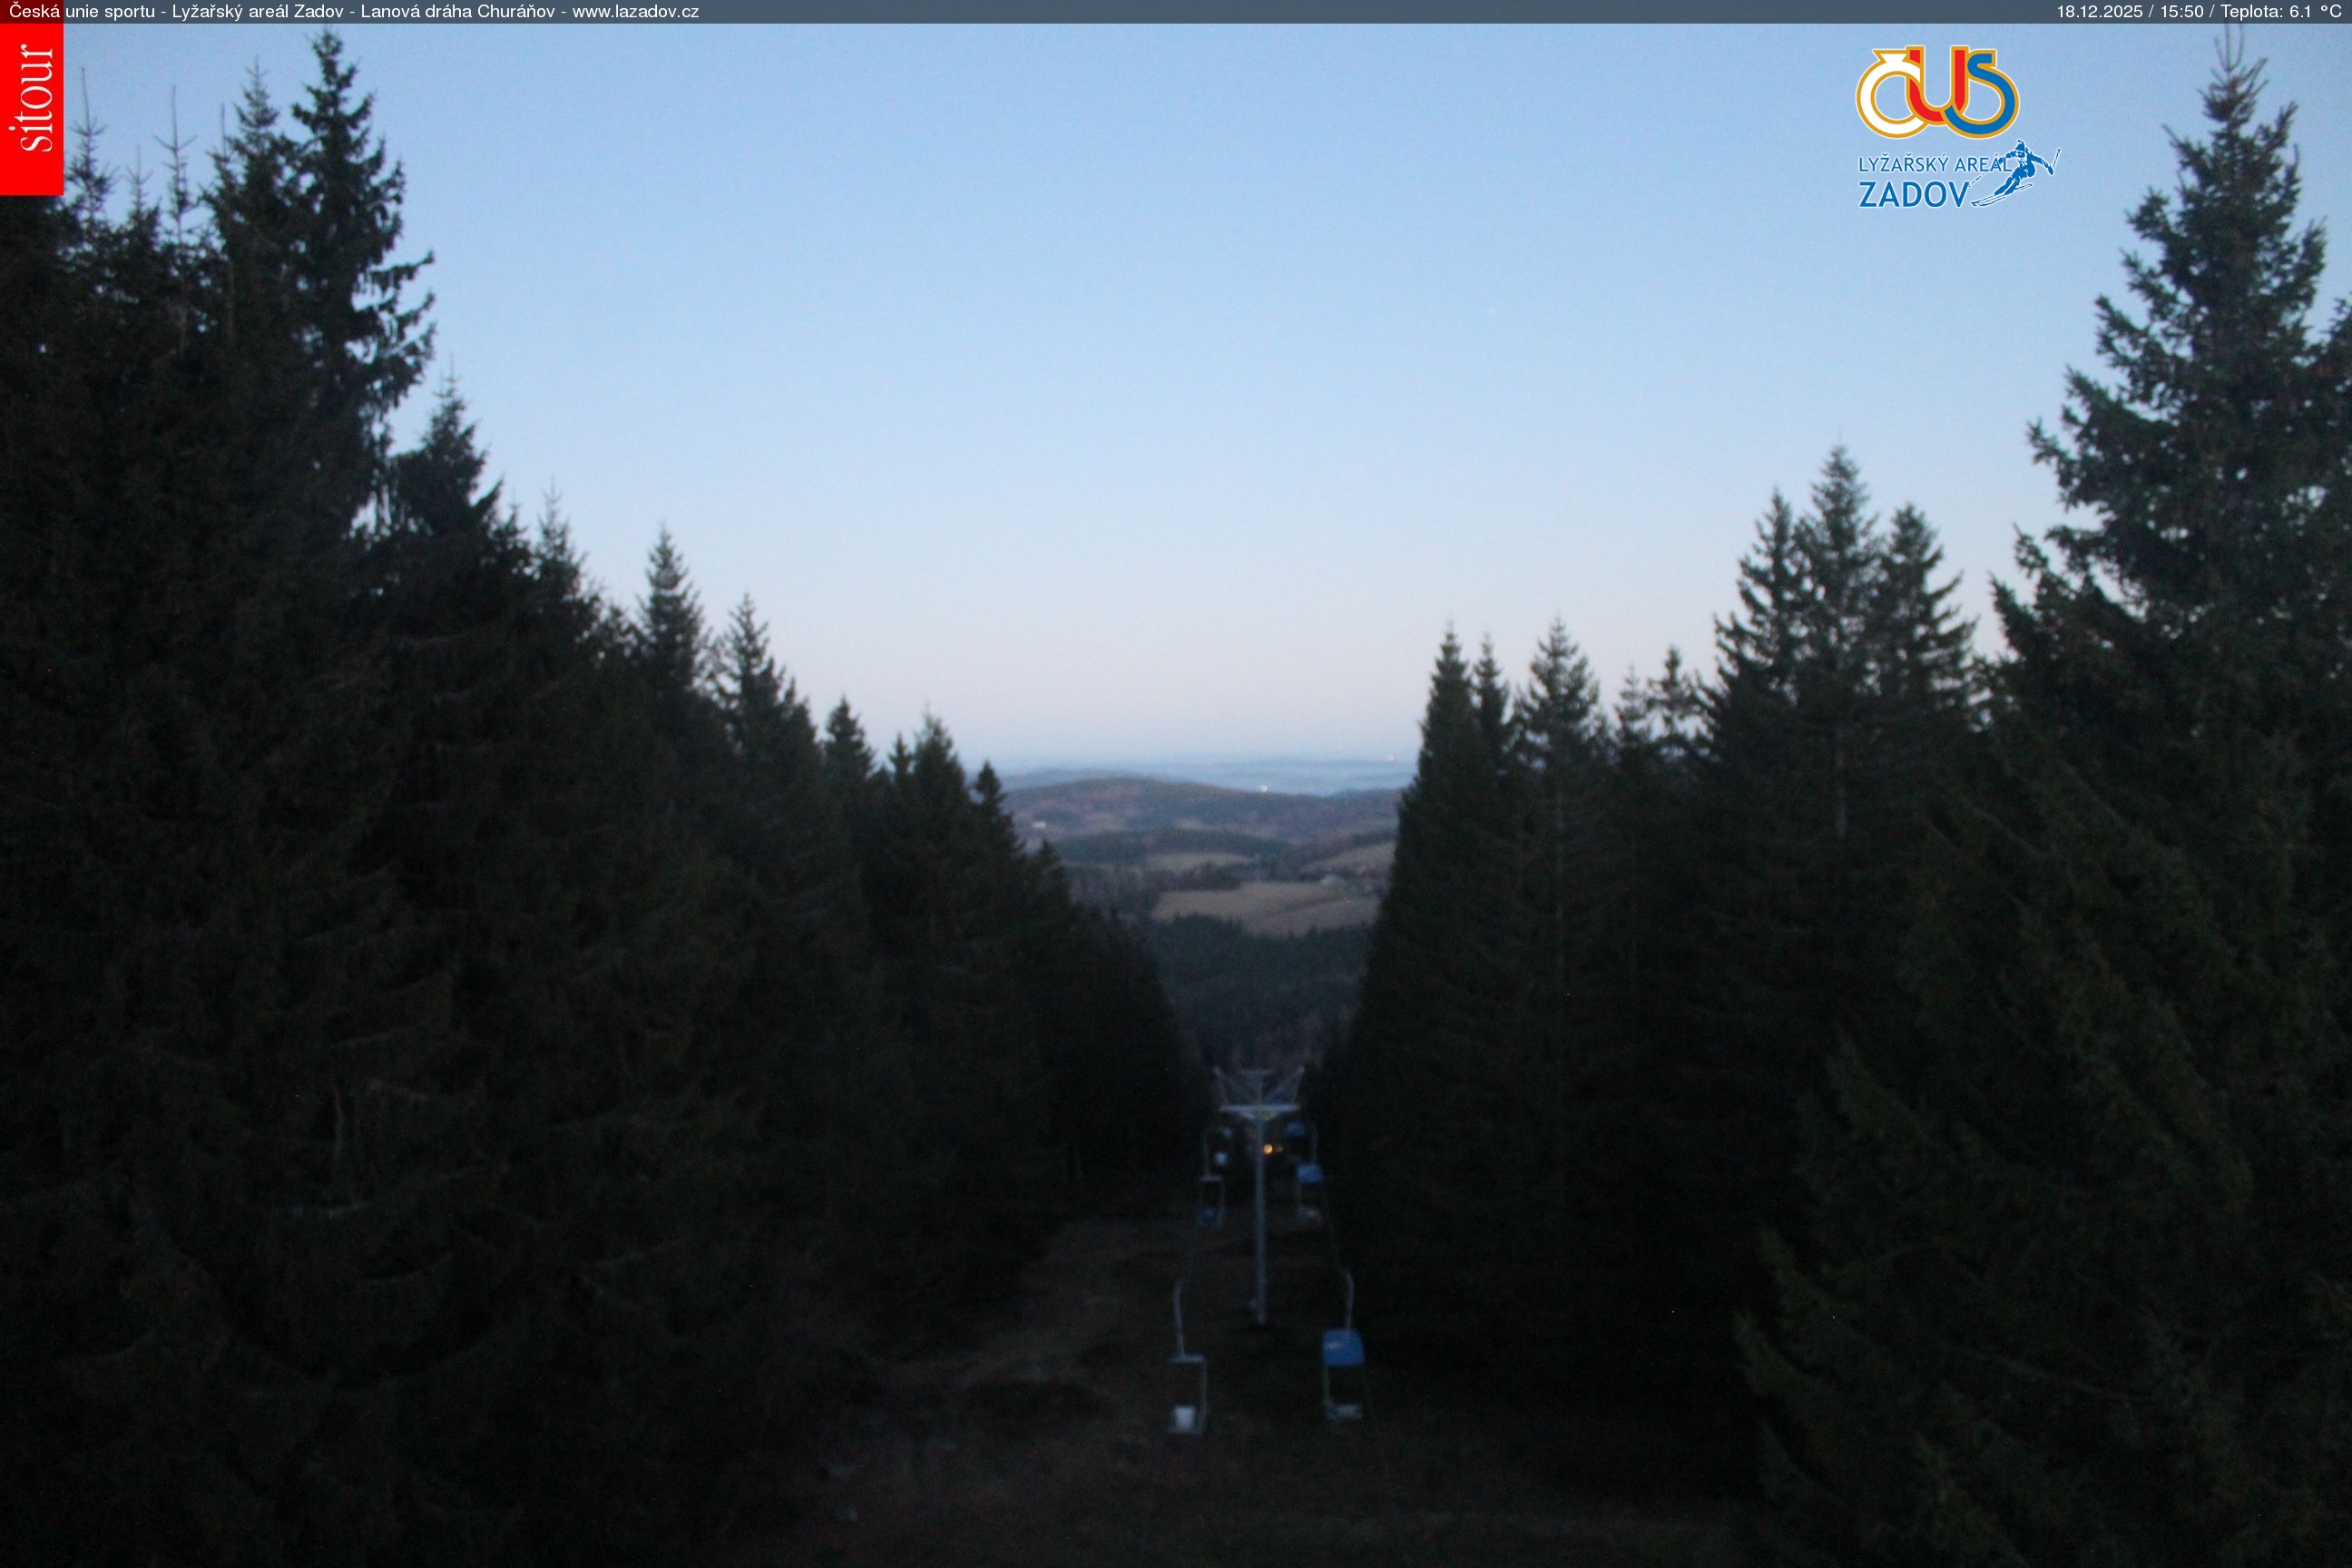The width and height of the screenshot is (2352, 1568).
Task: Click the red sitour logo badge
Action: coord(31,109)
